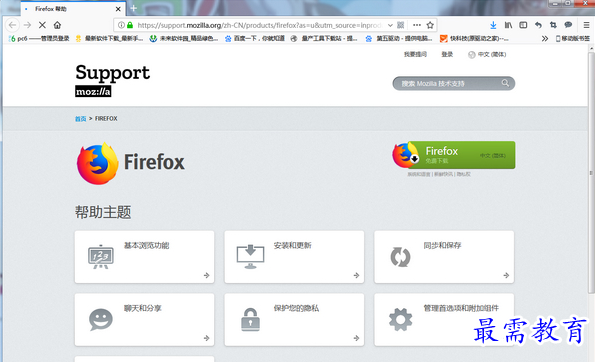Open a new tab with the plus button
This screenshot has height=362, width=595.
click(x=134, y=8)
